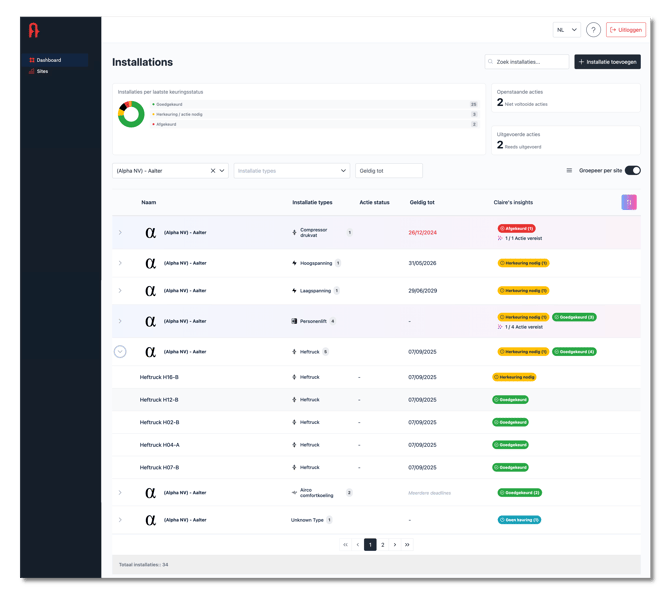Viewport: 670px width, 598px height.
Task: Clear the (Alpha NV) - Aalter site filter
Action: tap(213, 171)
